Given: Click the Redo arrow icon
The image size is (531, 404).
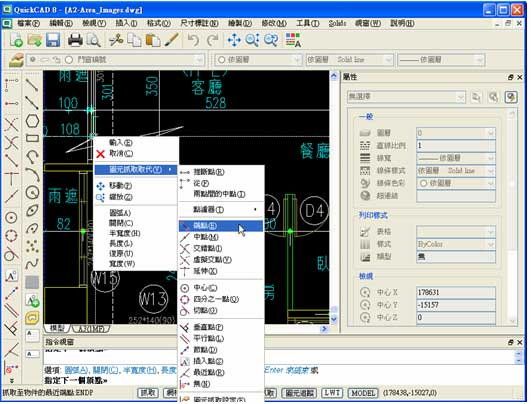Looking at the screenshot, I should (x=212, y=40).
